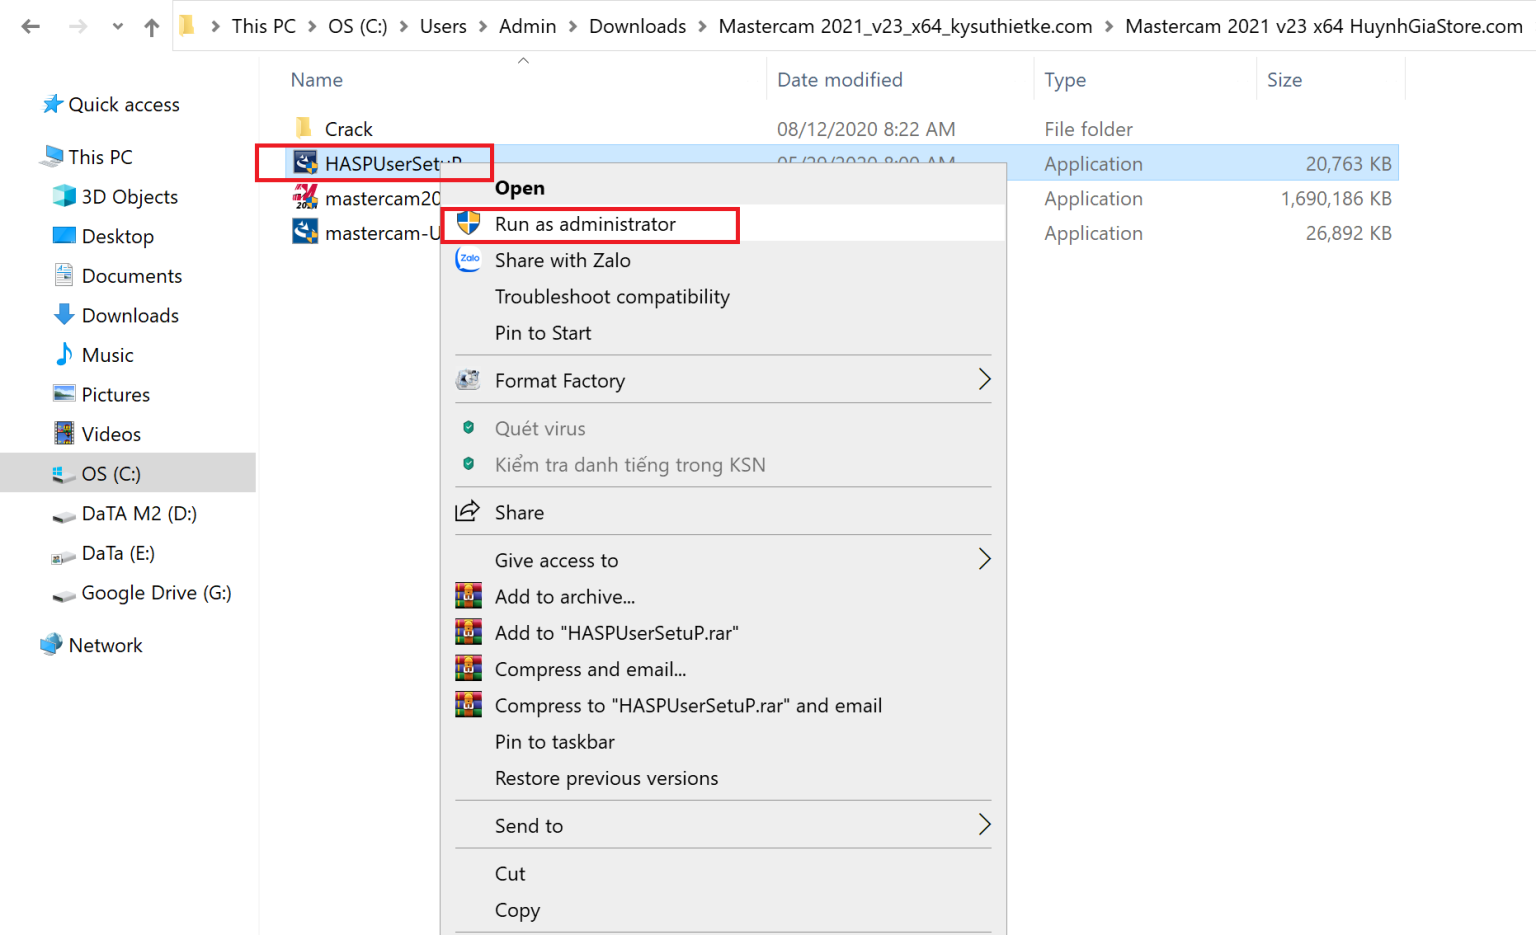The height and width of the screenshot is (935, 1536).
Task: Select Troubleshoot compatibility from context menu
Action: [x=612, y=297]
